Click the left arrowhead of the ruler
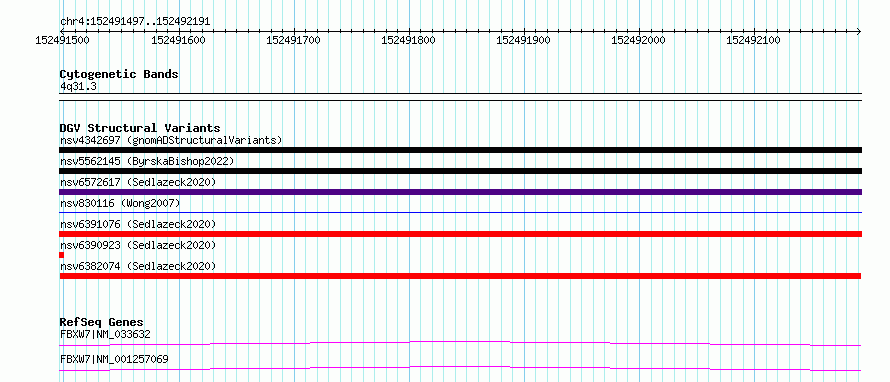Image resolution: width=890 pixels, height=382 pixels. pyautogui.click(x=62, y=31)
